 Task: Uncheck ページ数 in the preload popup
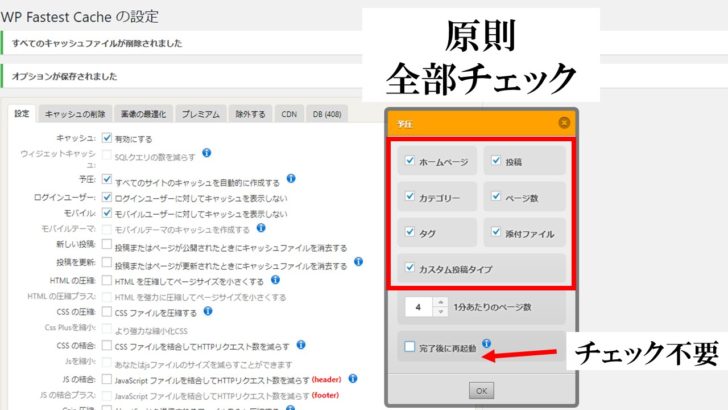[x=496, y=196]
